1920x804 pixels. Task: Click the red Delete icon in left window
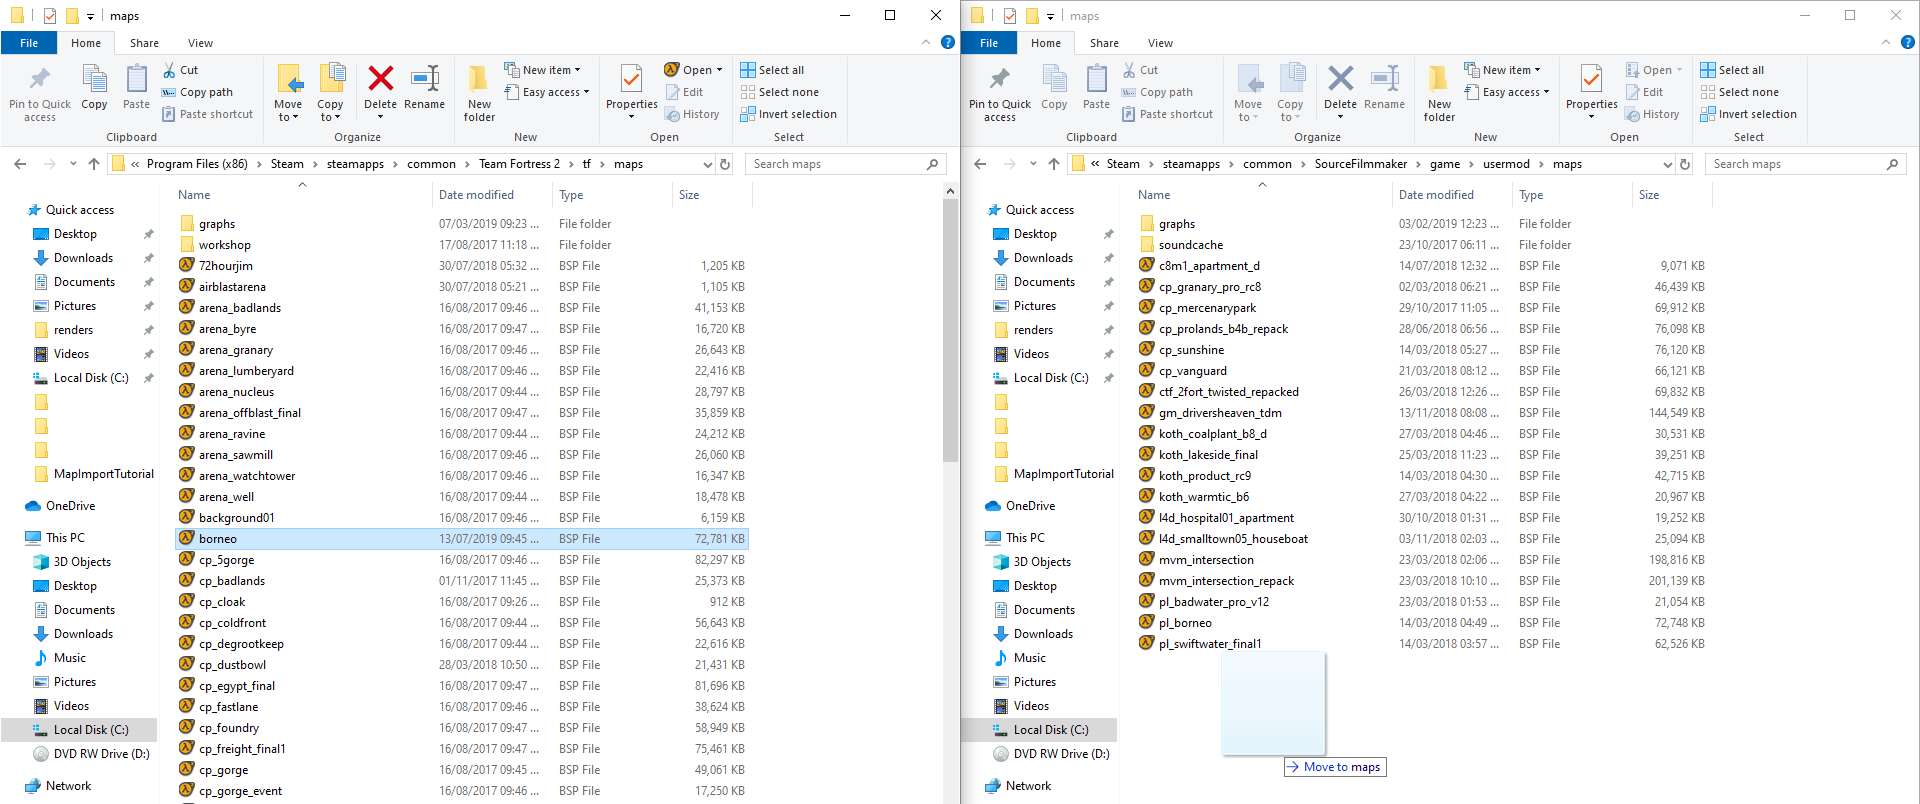click(x=380, y=79)
